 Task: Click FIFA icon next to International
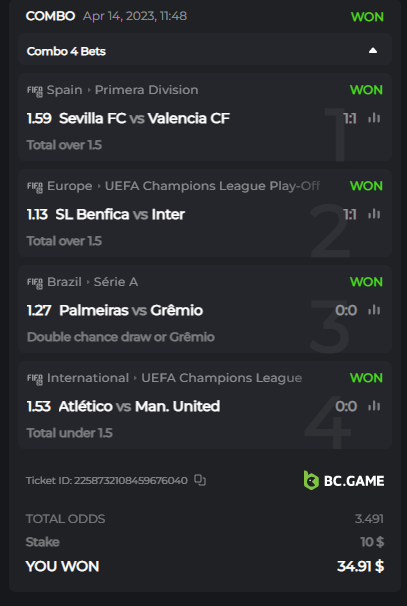35,379
